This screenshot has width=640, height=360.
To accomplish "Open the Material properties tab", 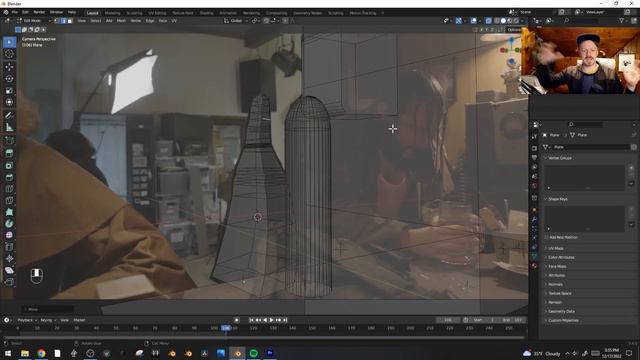I will pyautogui.click(x=534, y=266).
